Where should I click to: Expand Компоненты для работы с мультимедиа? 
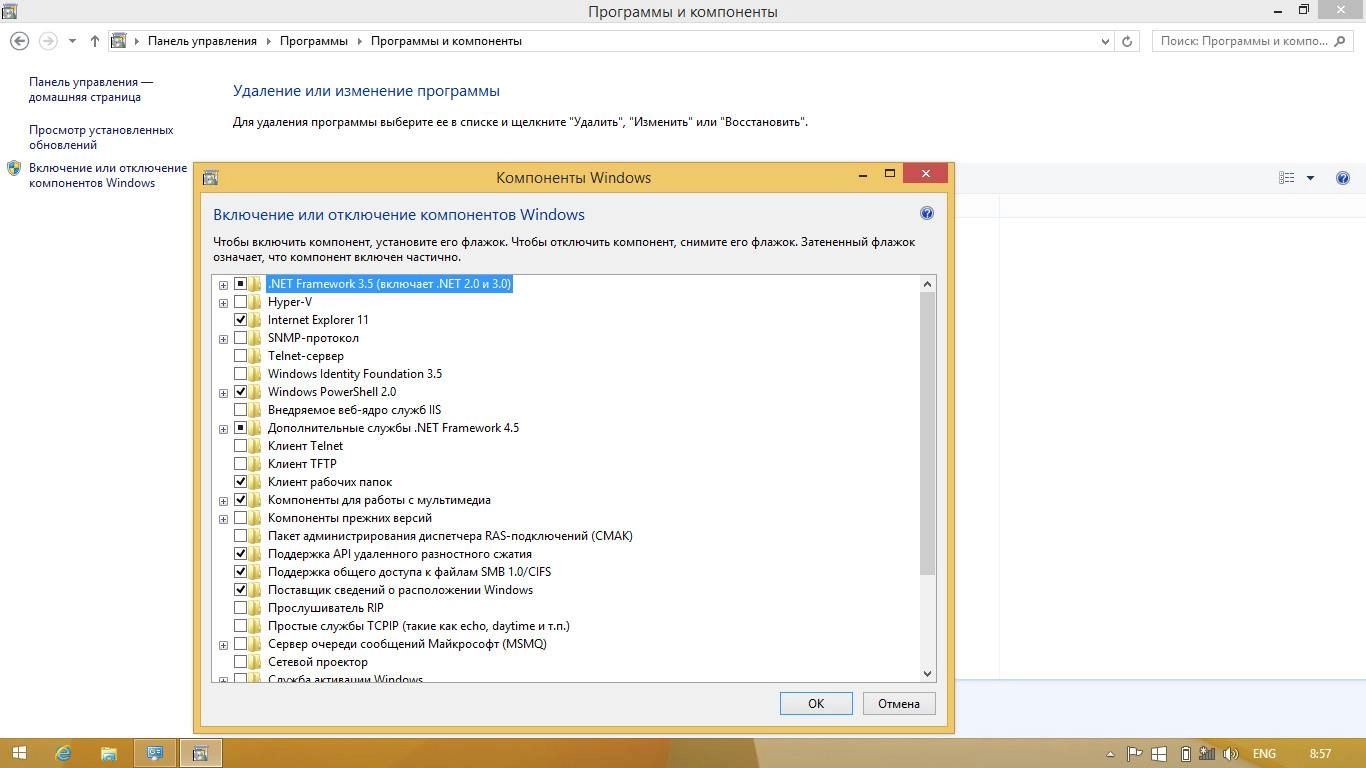point(224,501)
